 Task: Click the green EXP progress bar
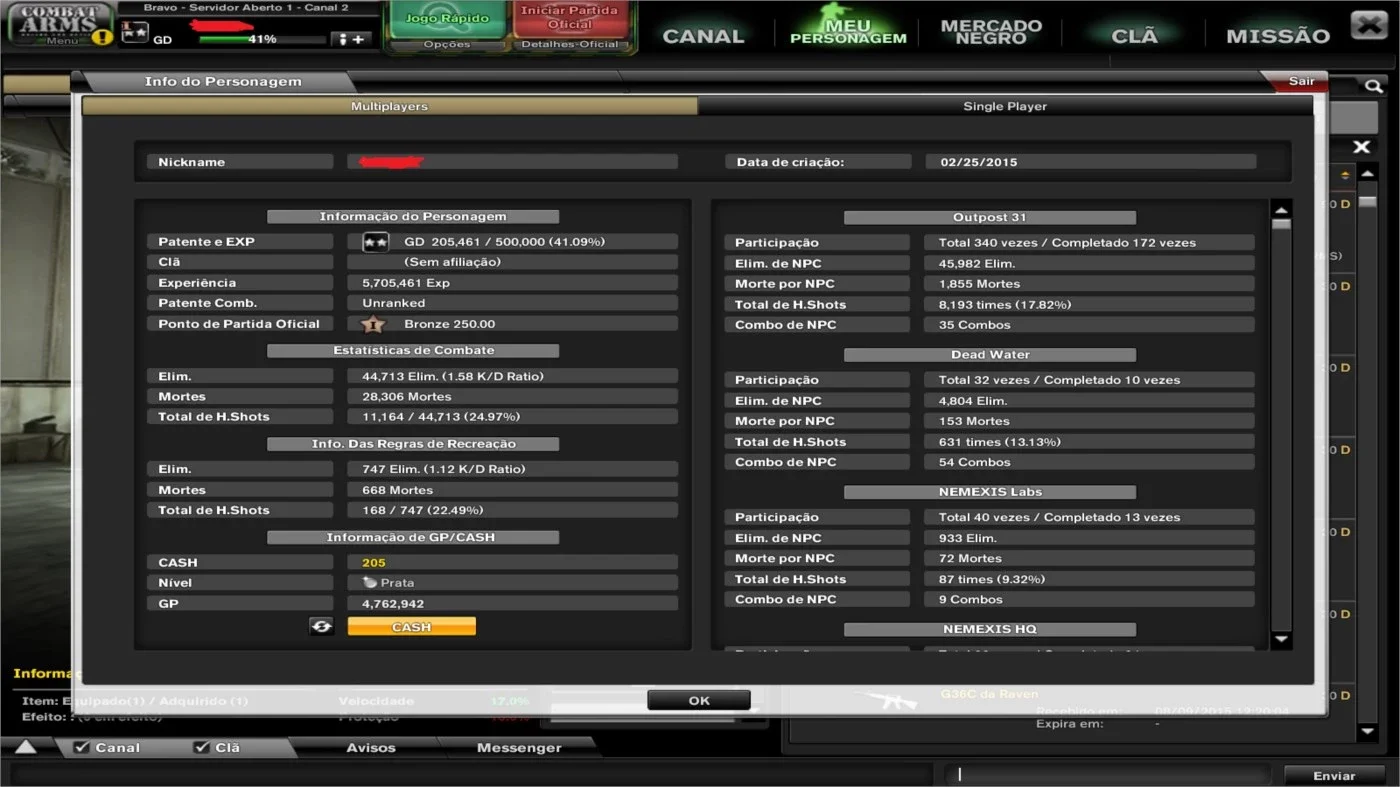click(x=262, y=40)
